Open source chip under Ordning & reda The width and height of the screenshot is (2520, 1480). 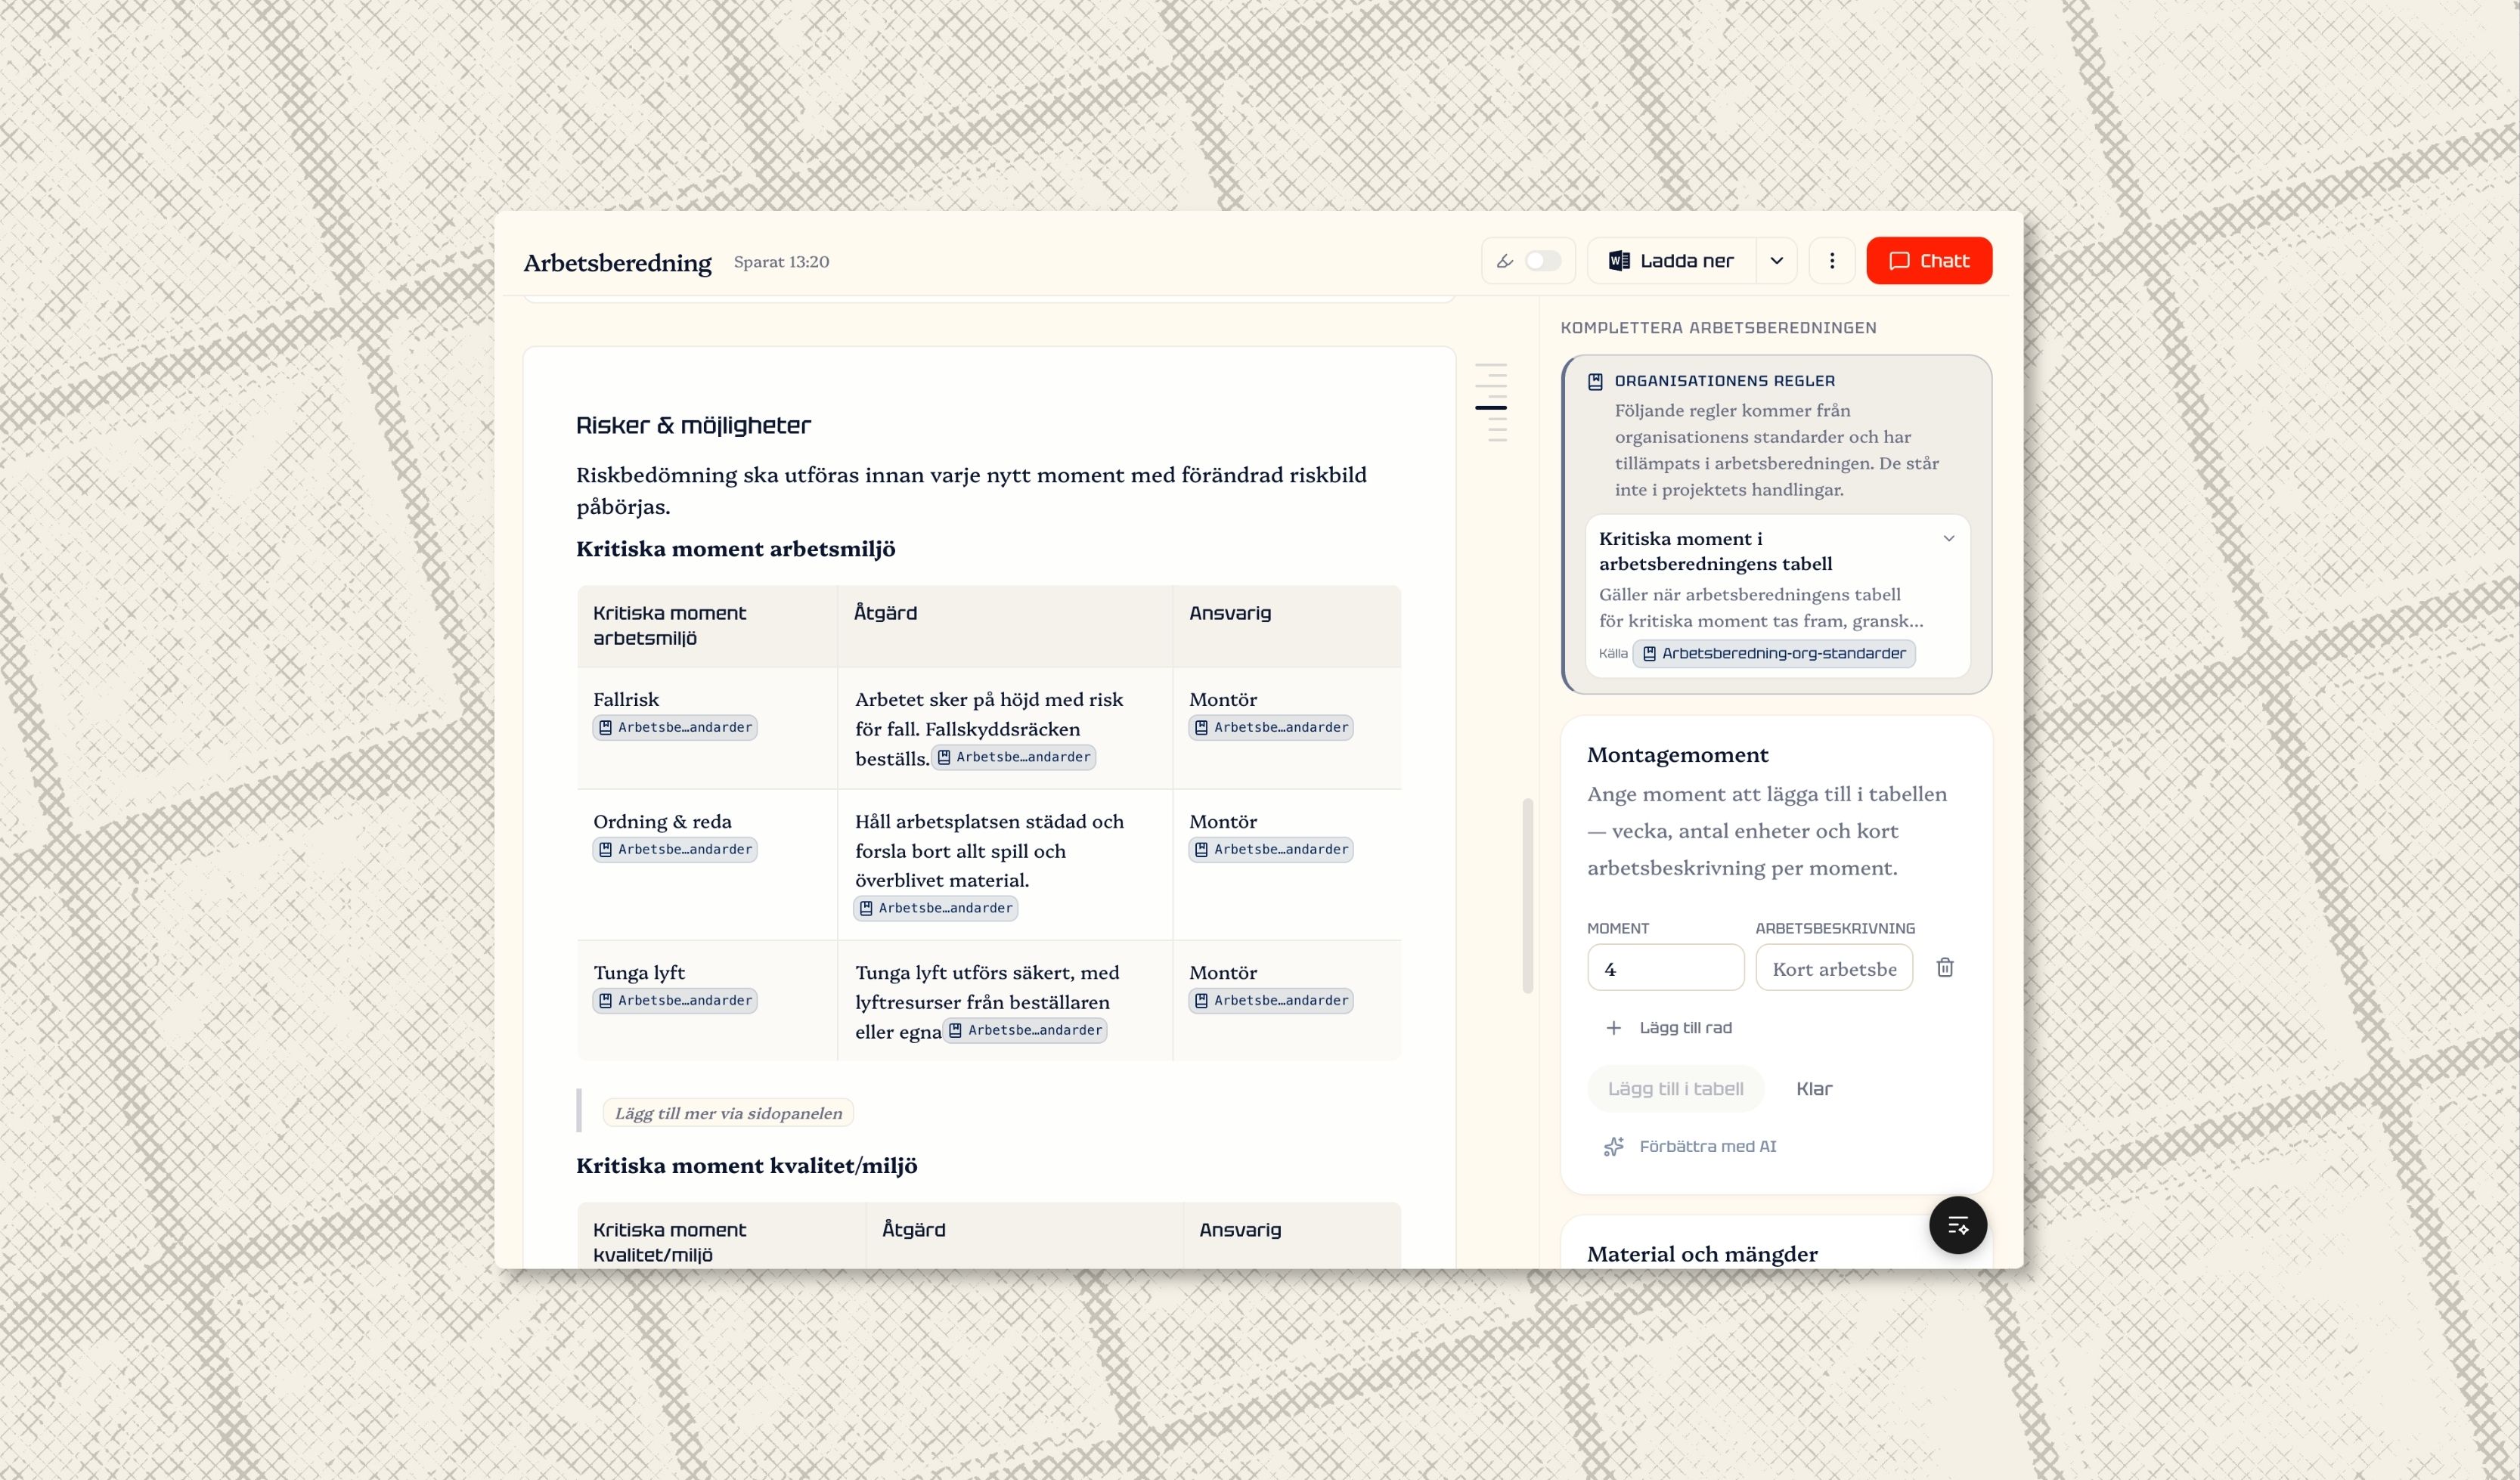click(675, 849)
